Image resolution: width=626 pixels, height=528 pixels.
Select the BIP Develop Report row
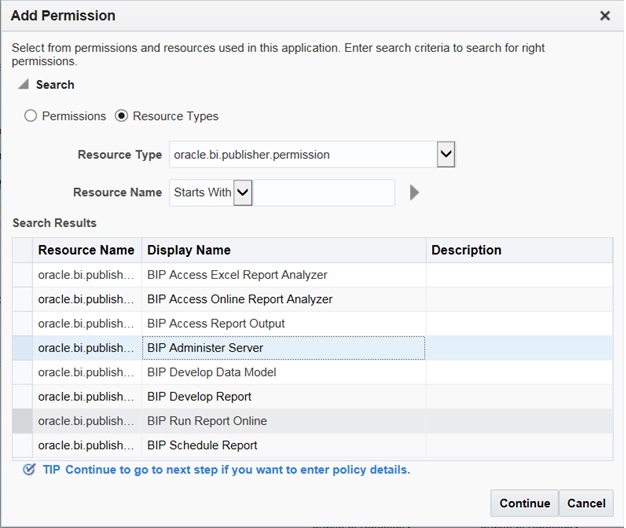coord(199,397)
